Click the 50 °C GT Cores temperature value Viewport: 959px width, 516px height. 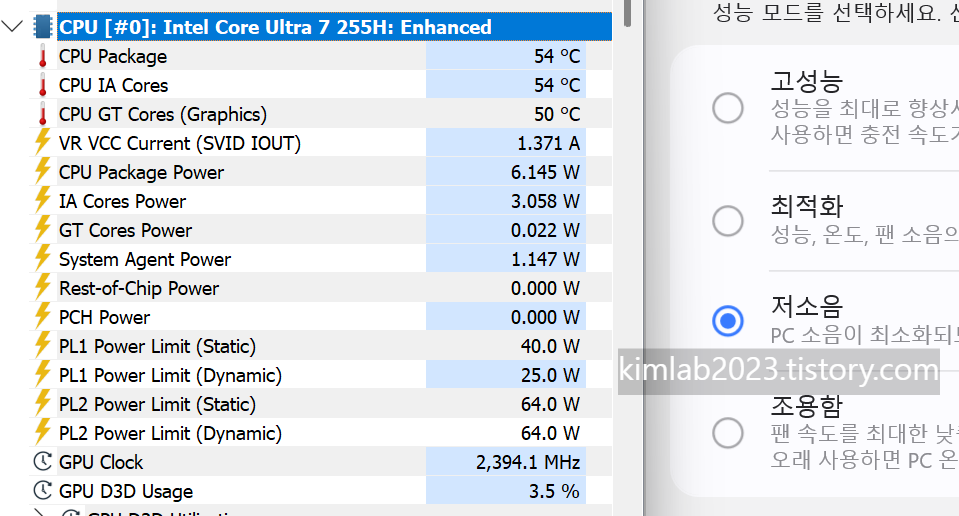pos(557,114)
